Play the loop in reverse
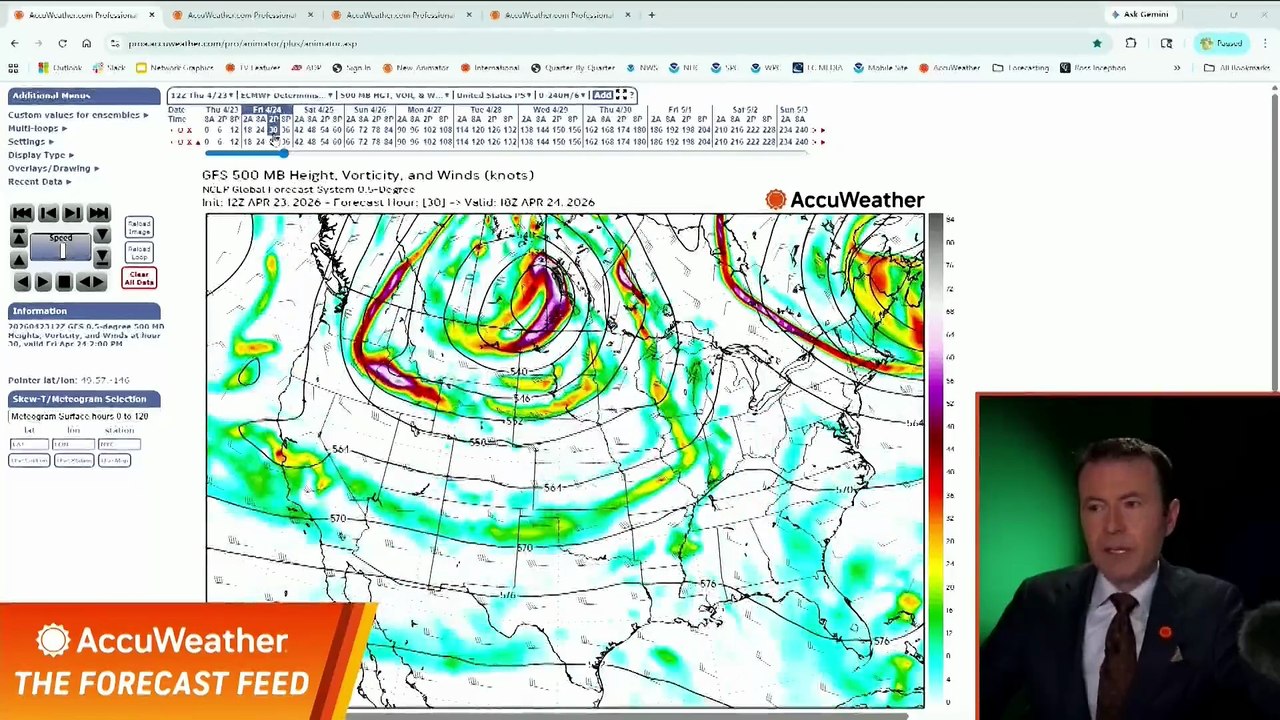This screenshot has height=720, width=1280. (22, 282)
